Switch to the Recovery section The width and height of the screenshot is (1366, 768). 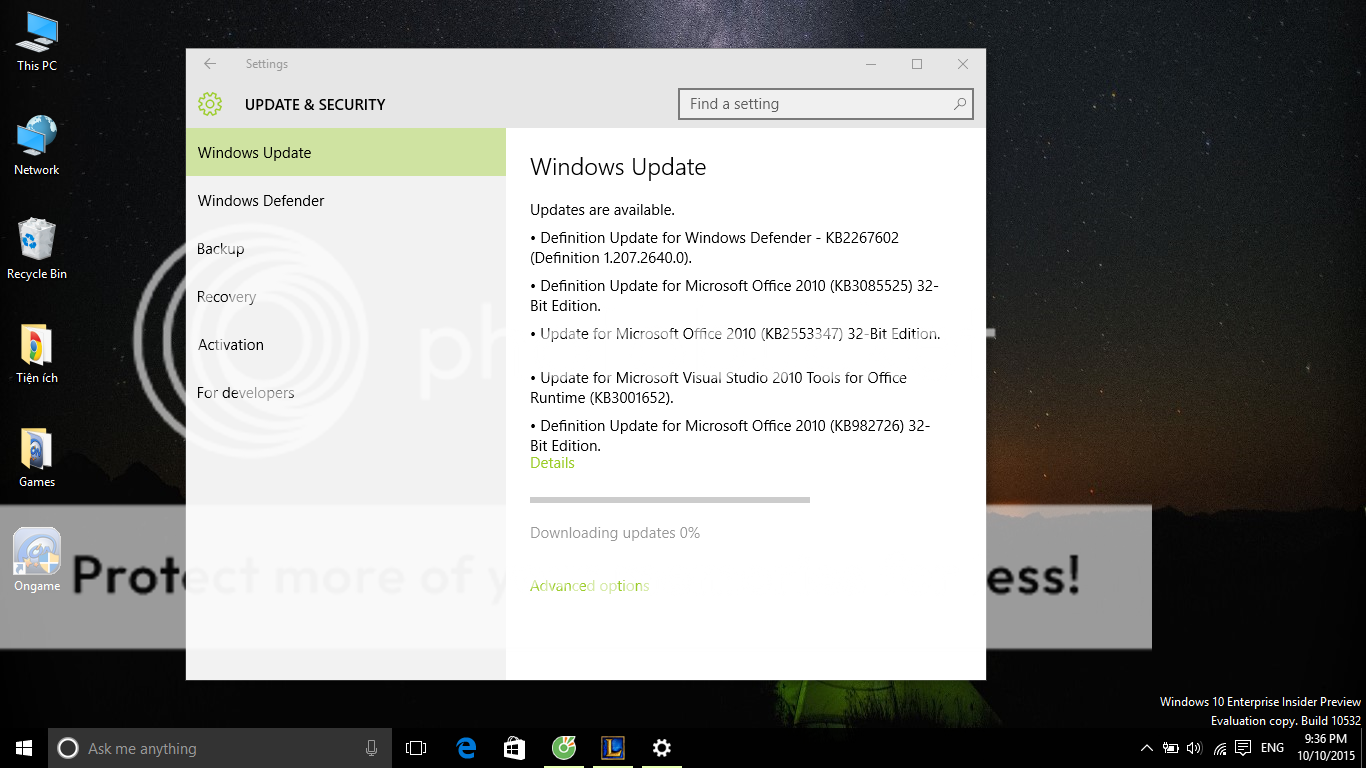click(x=226, y=297)
